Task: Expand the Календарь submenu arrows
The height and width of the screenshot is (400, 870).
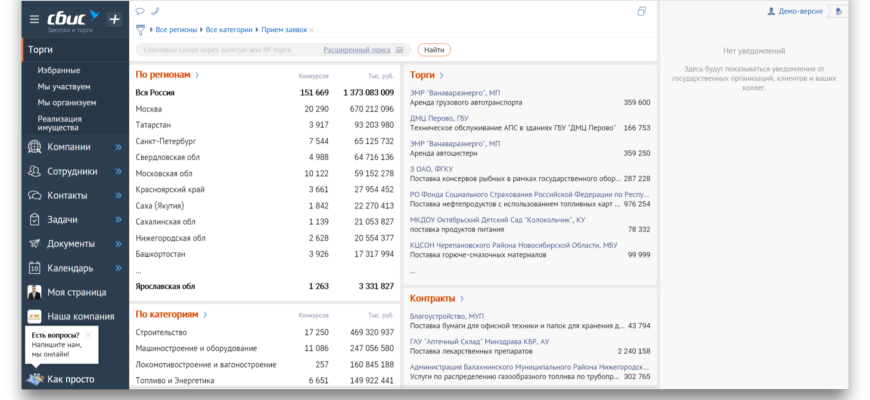Action: click(x=118, y=268)
